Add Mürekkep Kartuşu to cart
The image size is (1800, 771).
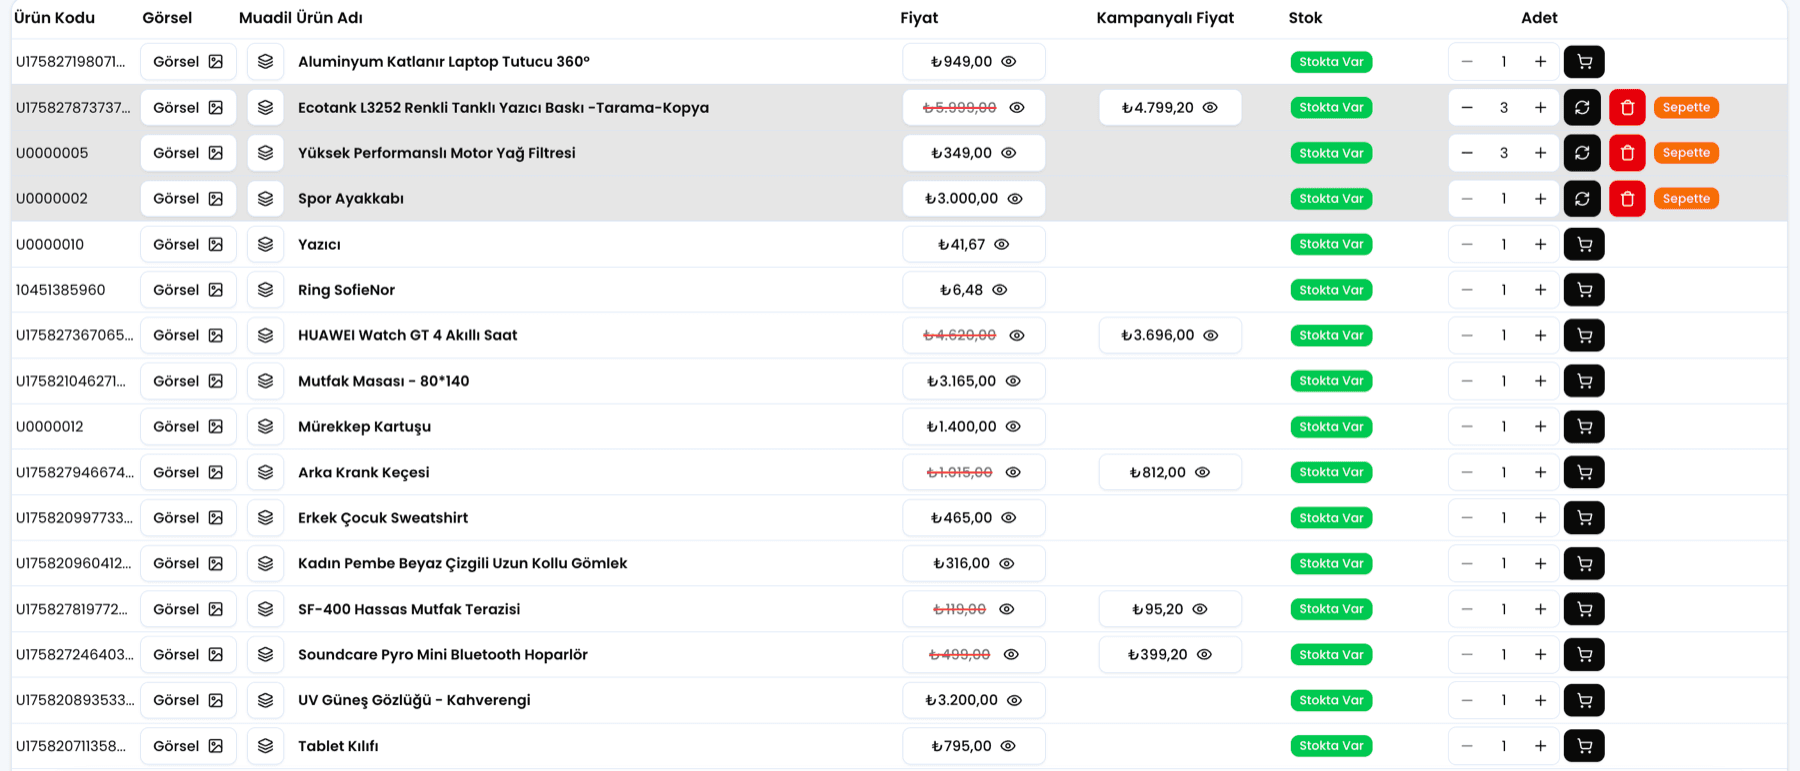tap(1584, 427)
